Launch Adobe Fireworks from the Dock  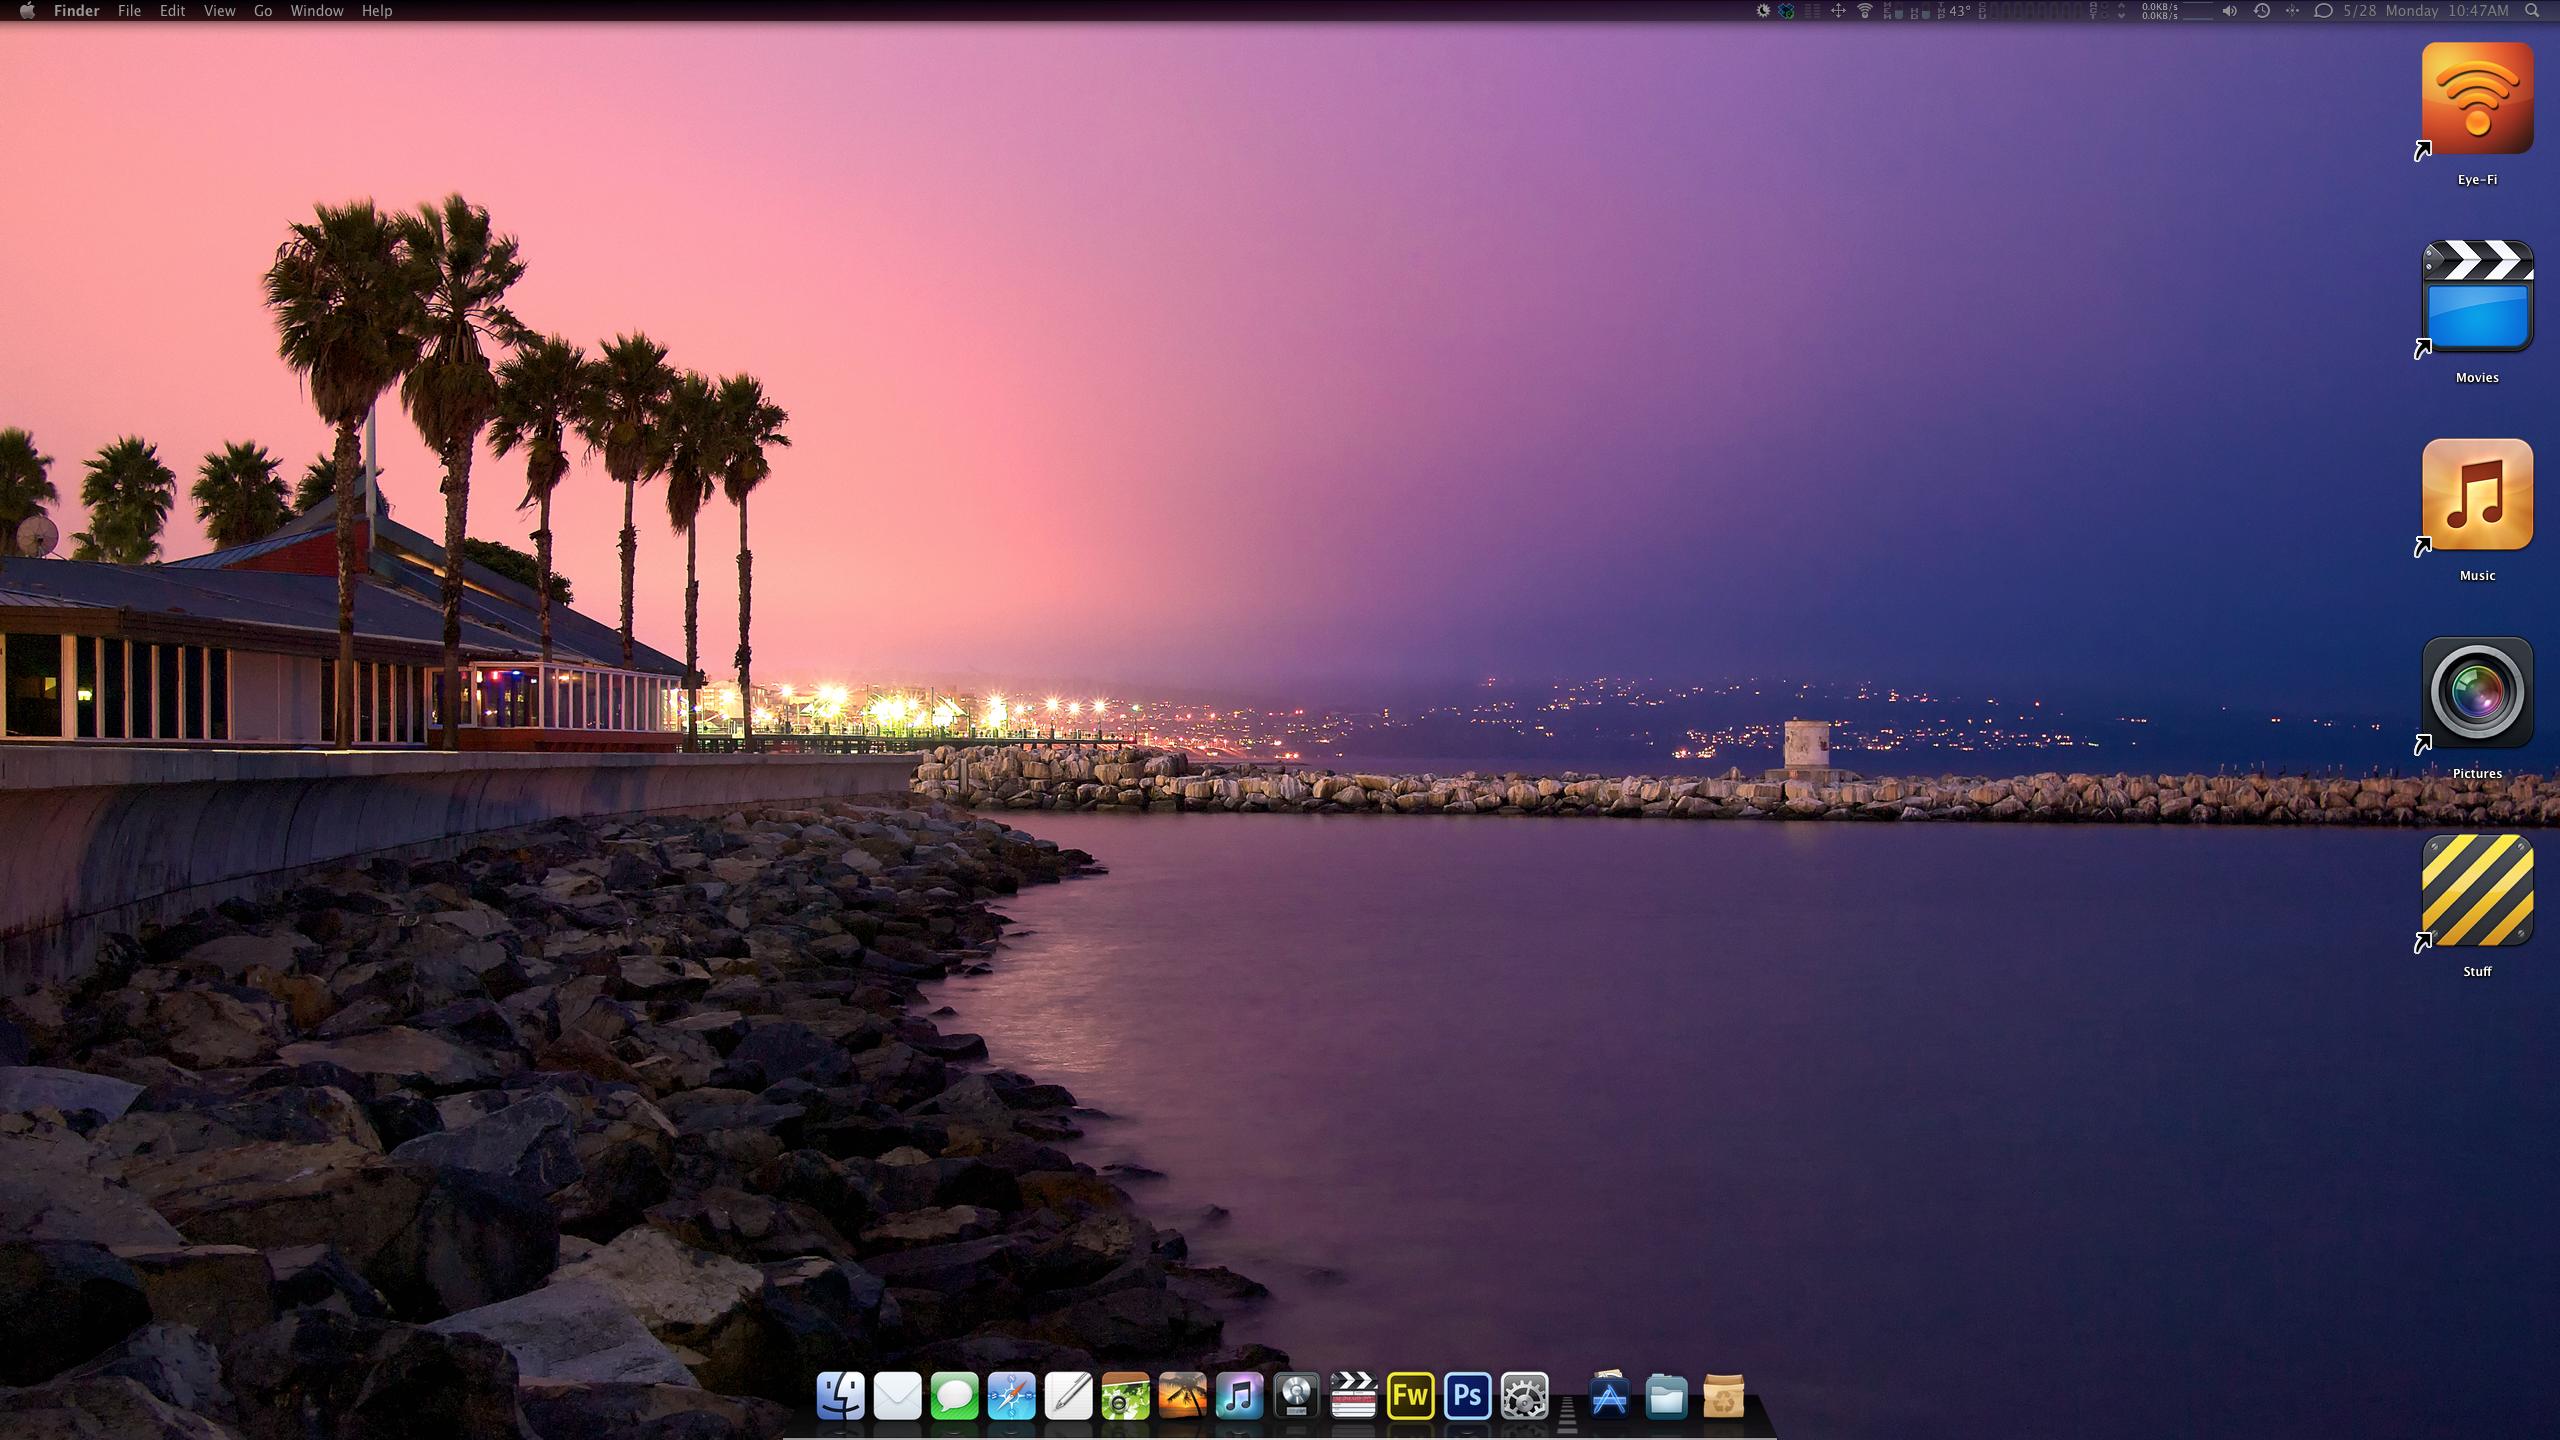pyautogui.click(x=1410, y=1396)
